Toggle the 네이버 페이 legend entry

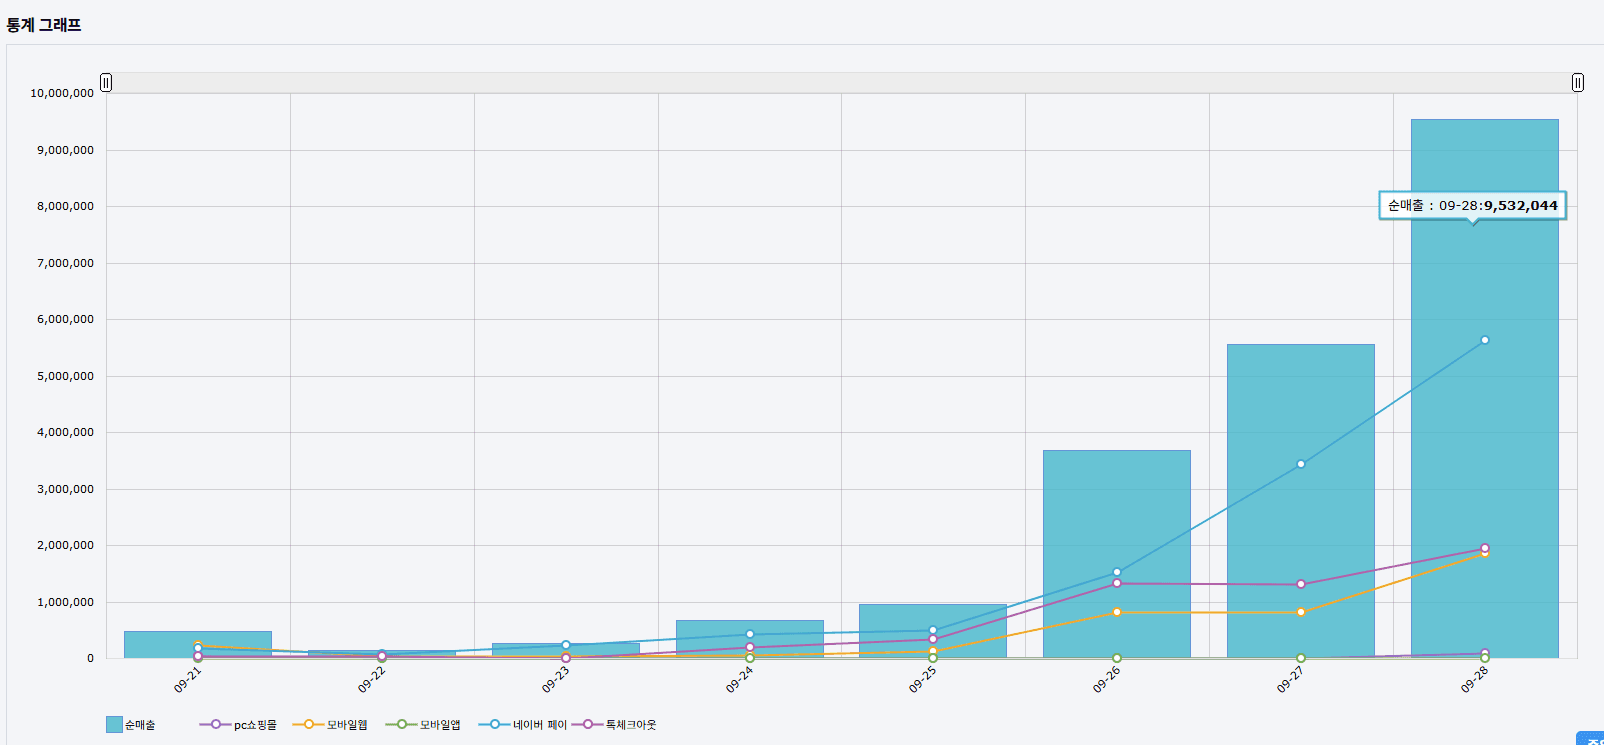[x=523, y=725]
